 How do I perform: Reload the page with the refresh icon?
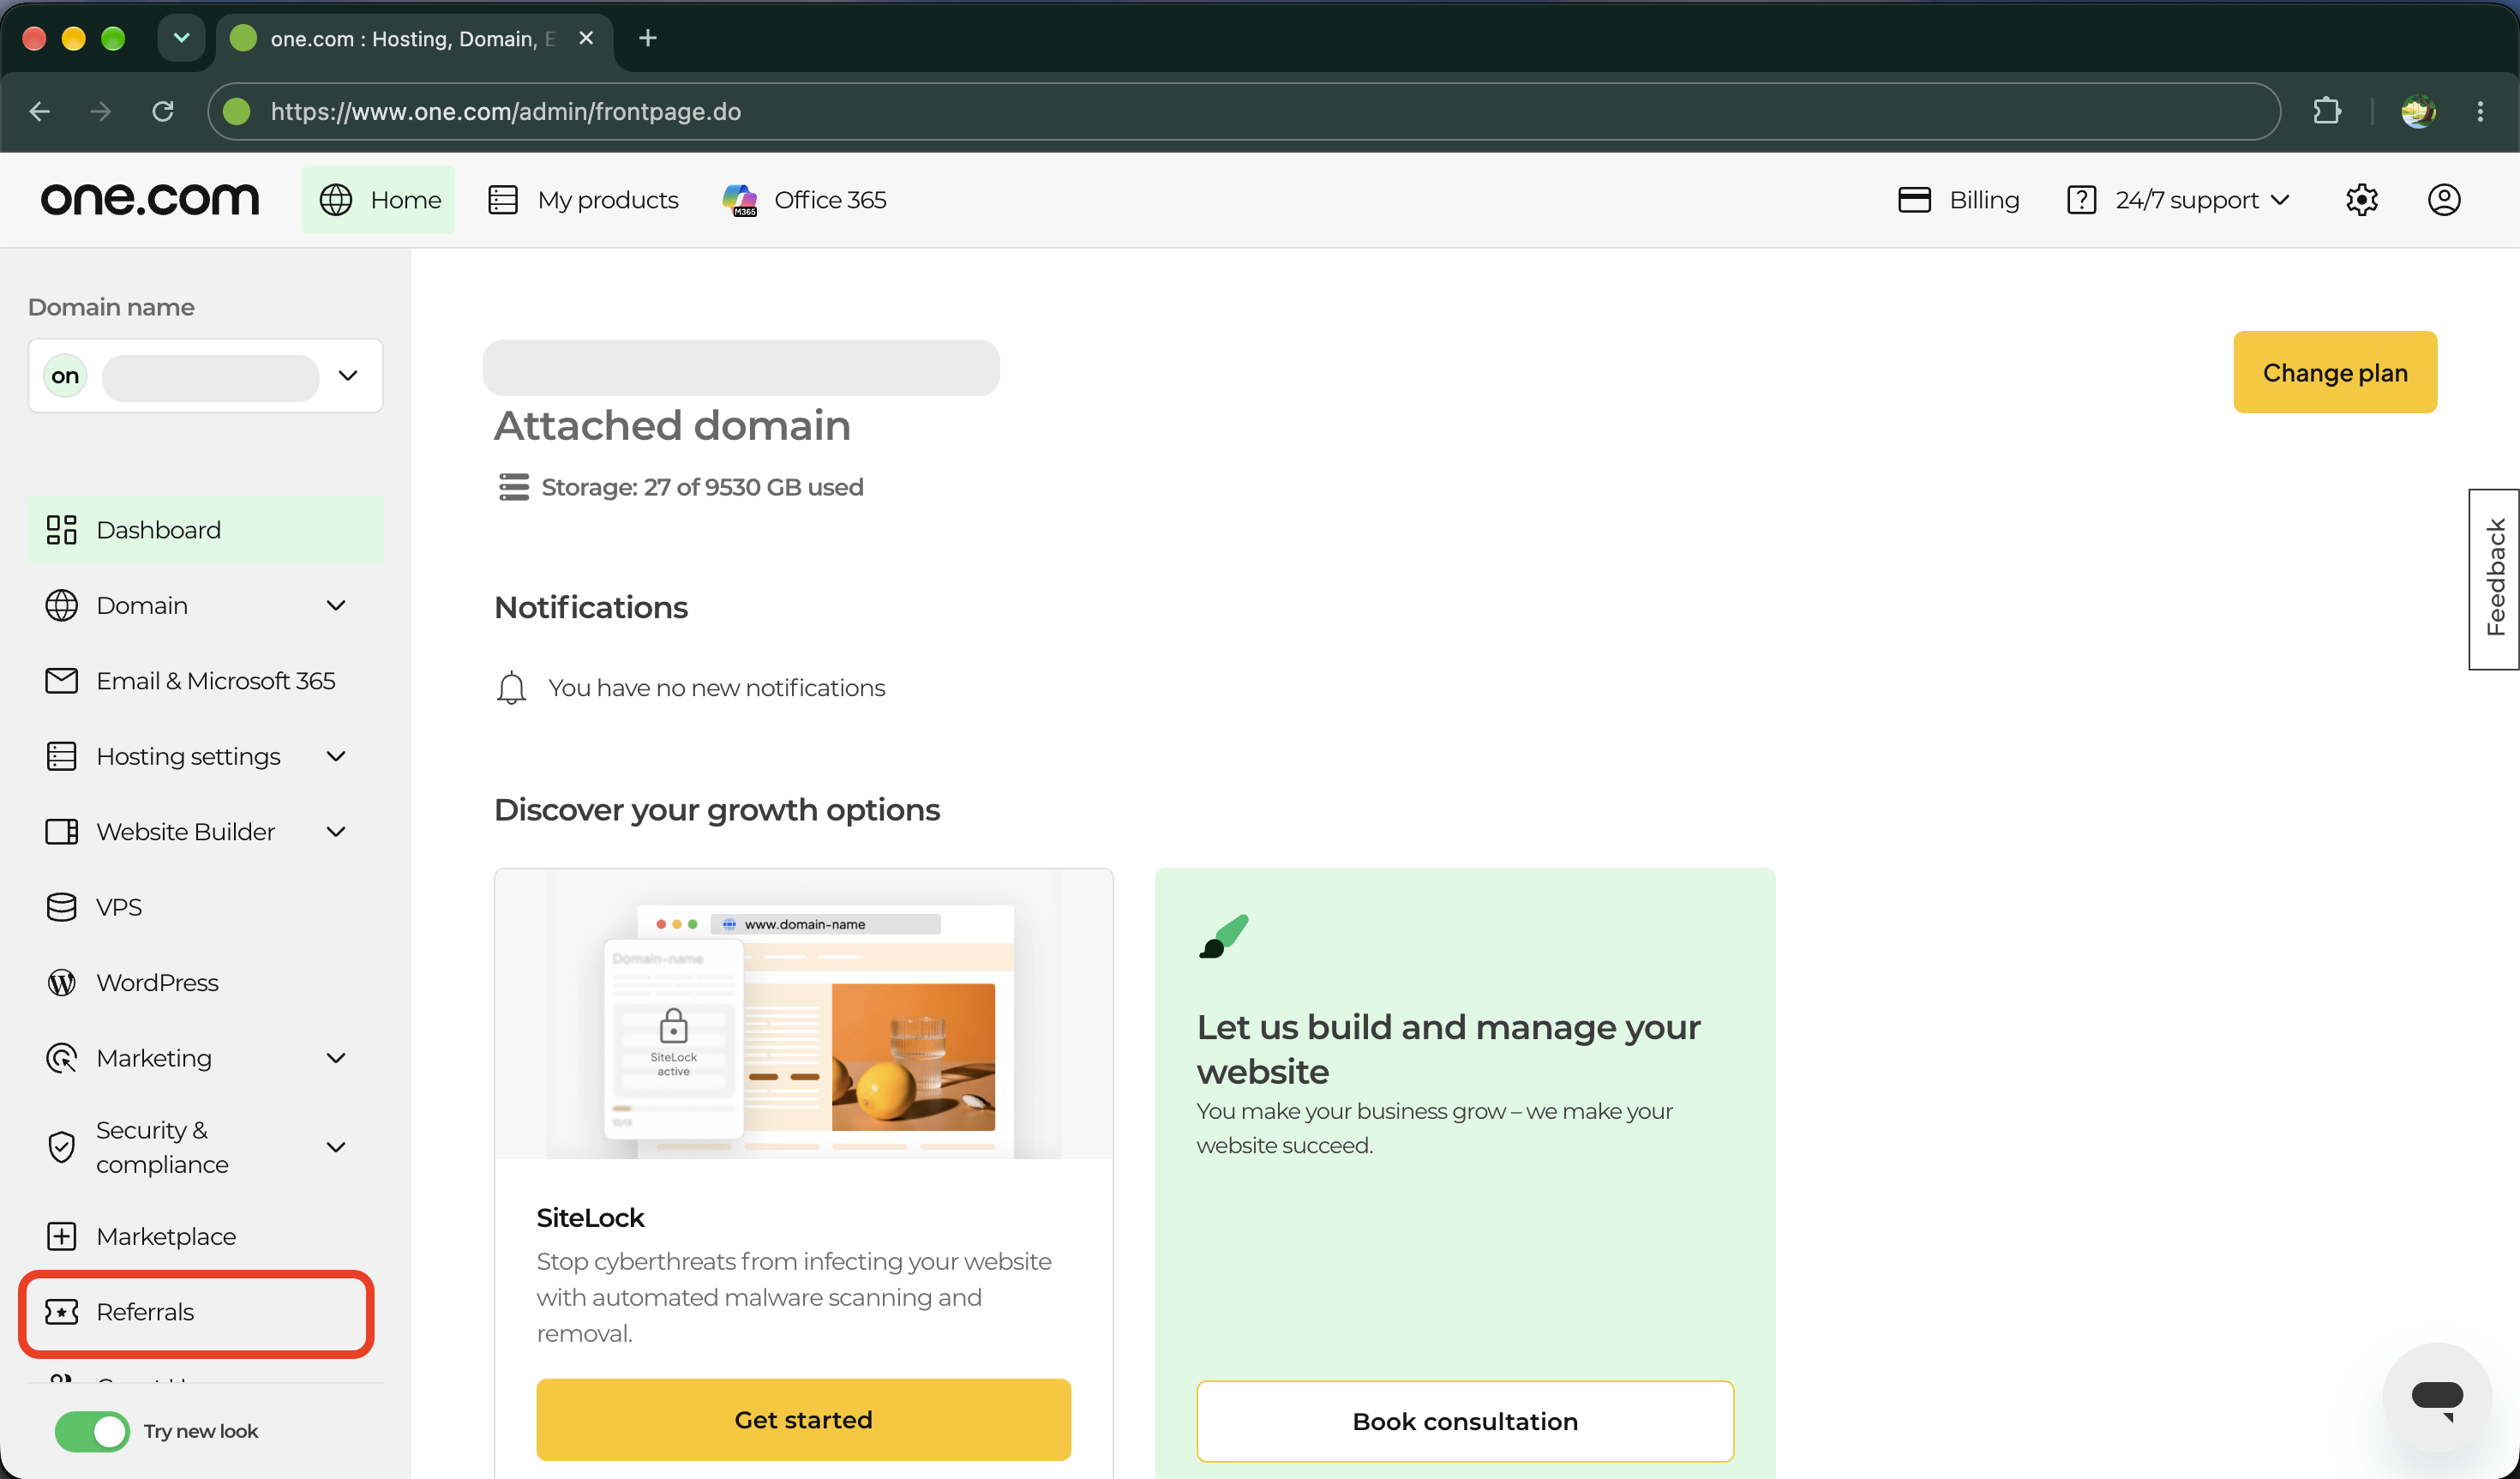[163, 111]
